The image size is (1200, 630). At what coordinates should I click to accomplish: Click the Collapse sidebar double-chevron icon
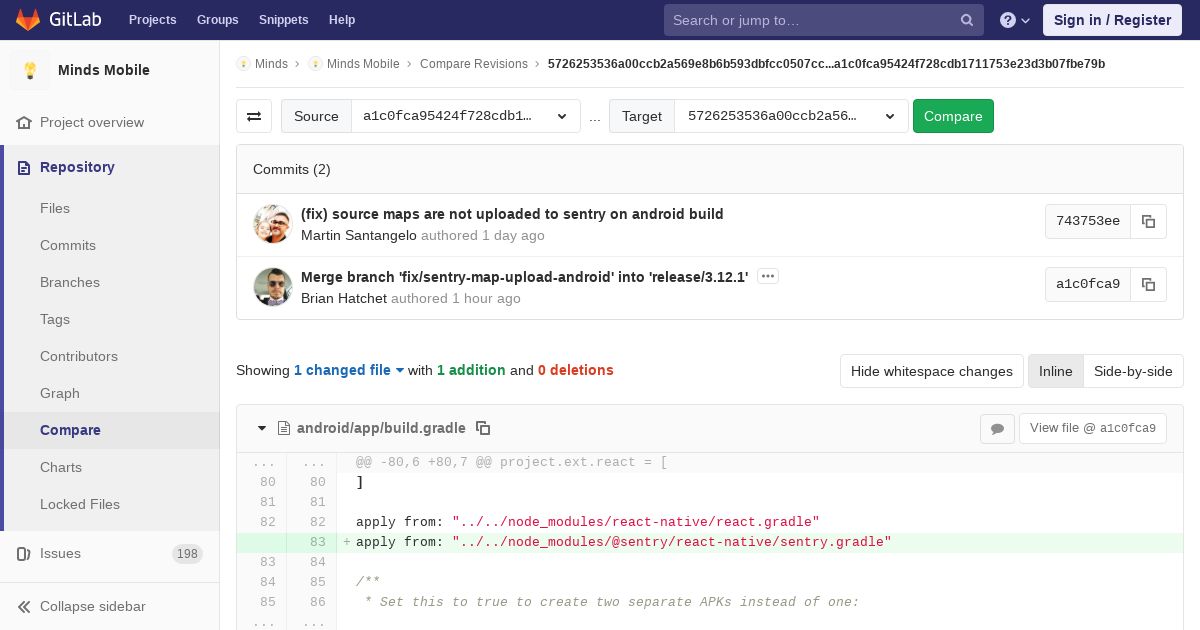coord(24,606)
